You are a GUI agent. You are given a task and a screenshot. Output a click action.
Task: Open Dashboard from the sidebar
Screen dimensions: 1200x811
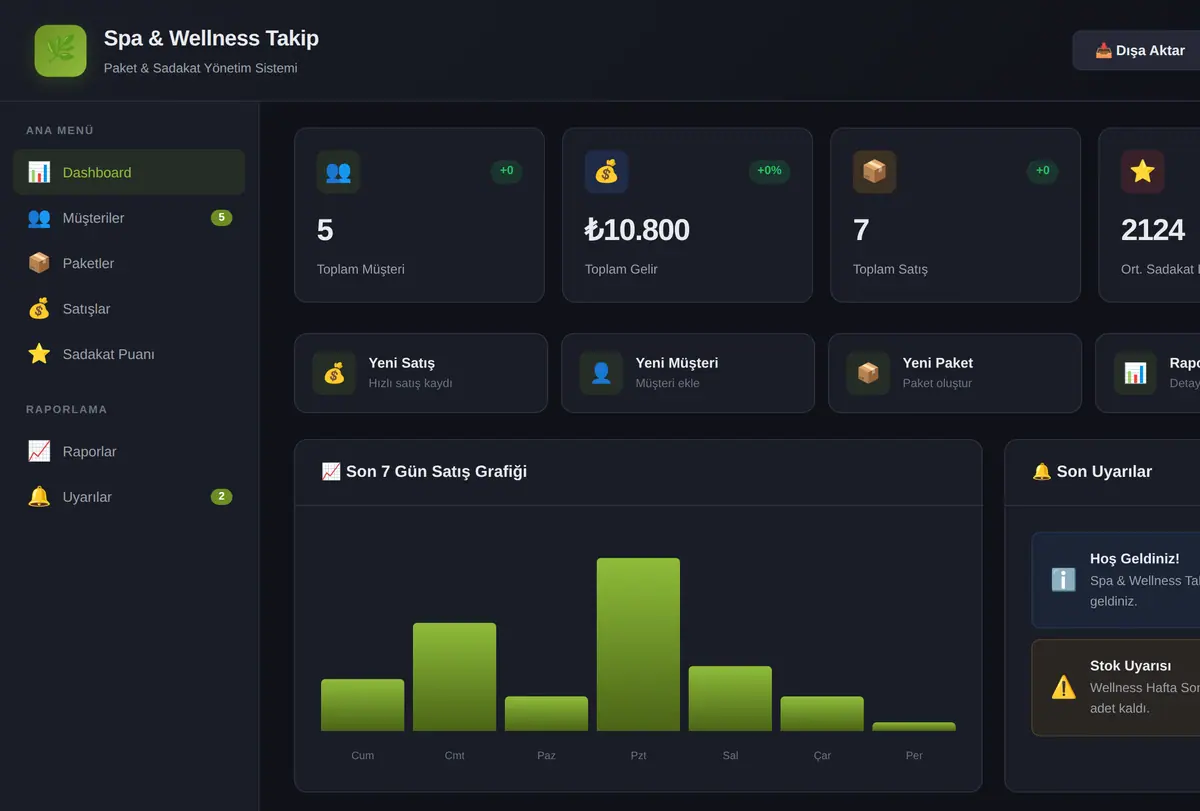[129, 172]
